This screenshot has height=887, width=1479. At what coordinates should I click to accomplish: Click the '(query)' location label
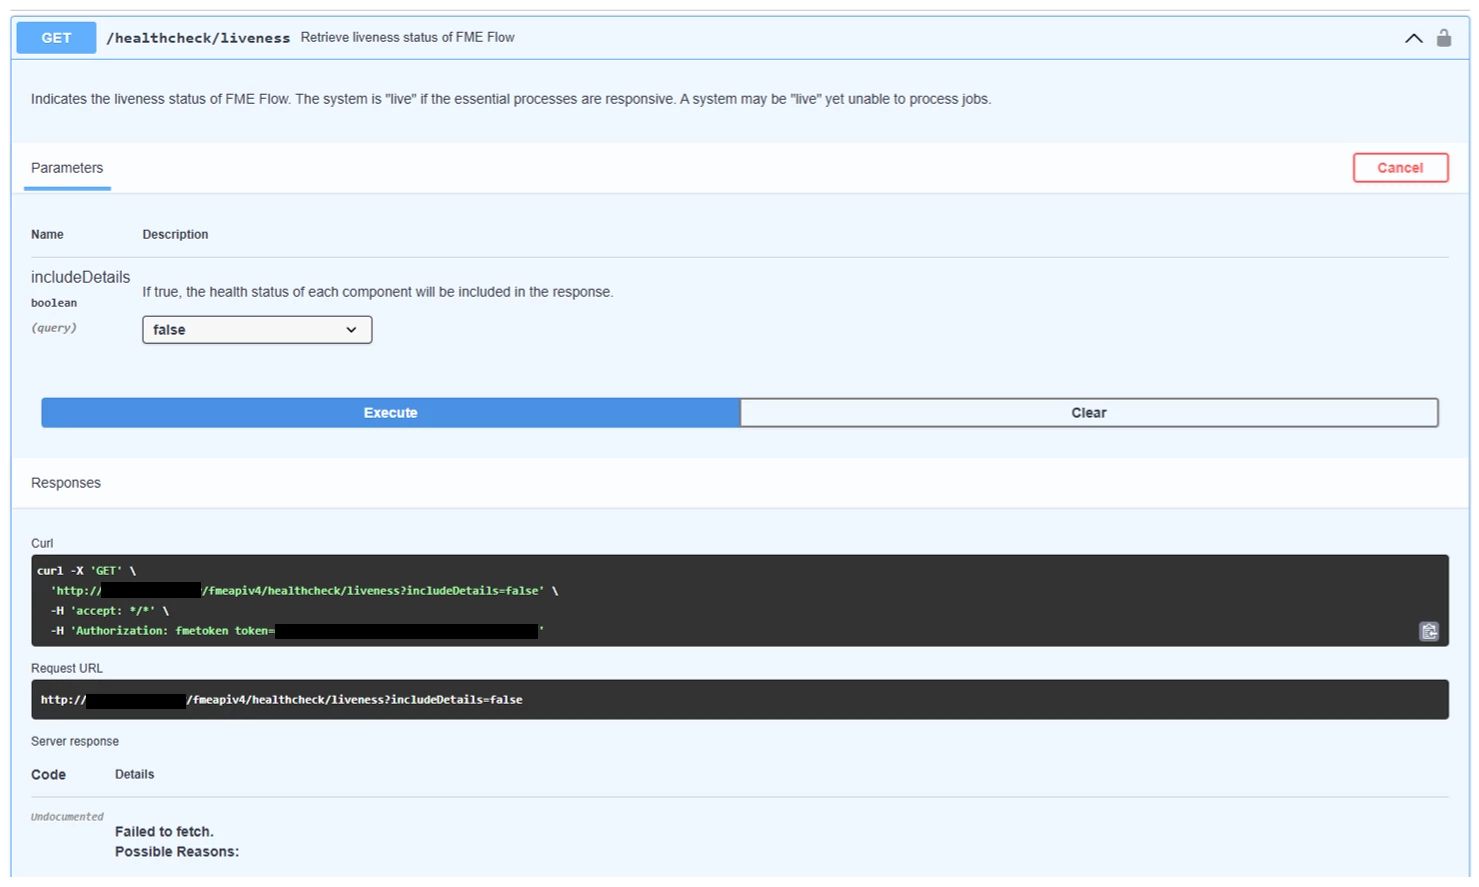pos(54,328)
